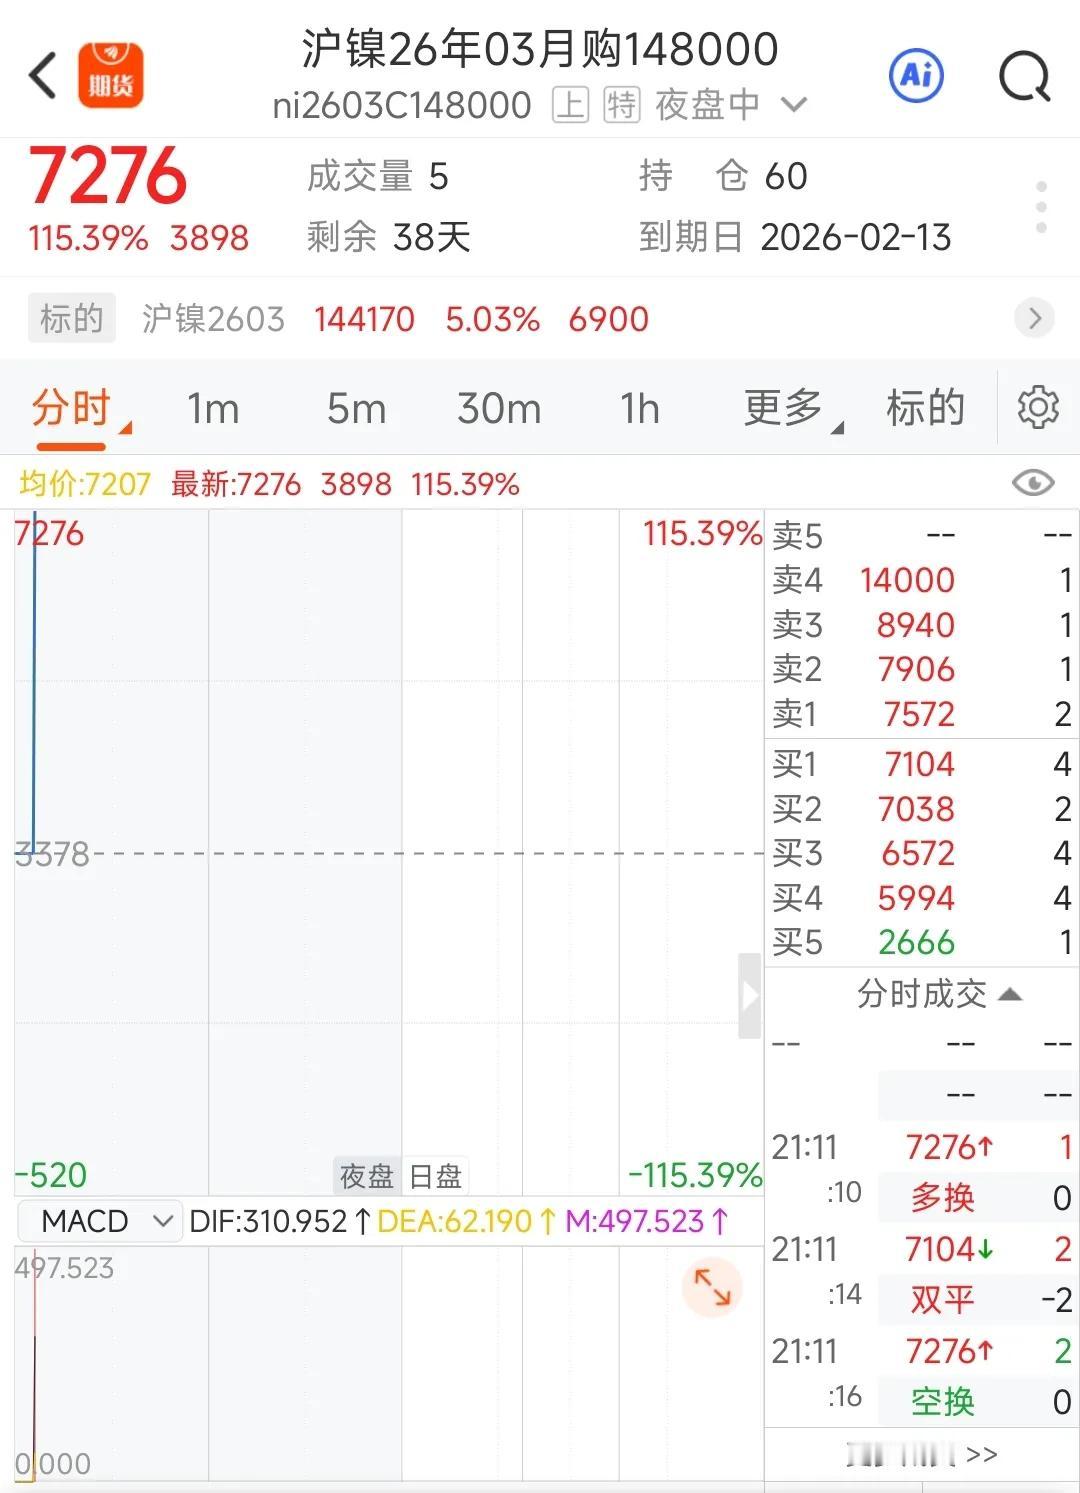Tap the back arrow icon
This screenshot has width=1080, height=1493.
point(43,76)
